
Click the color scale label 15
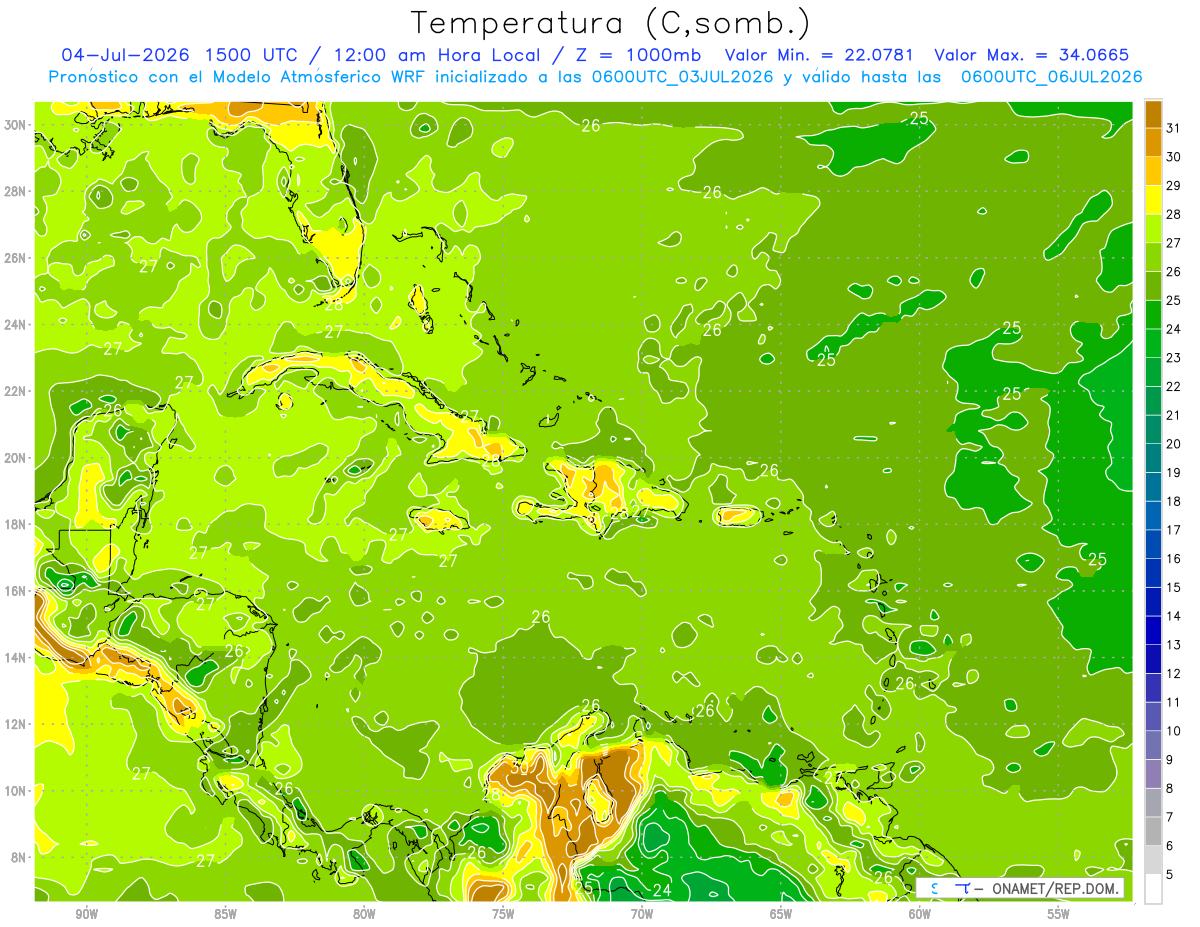(x=1173, y=588)
